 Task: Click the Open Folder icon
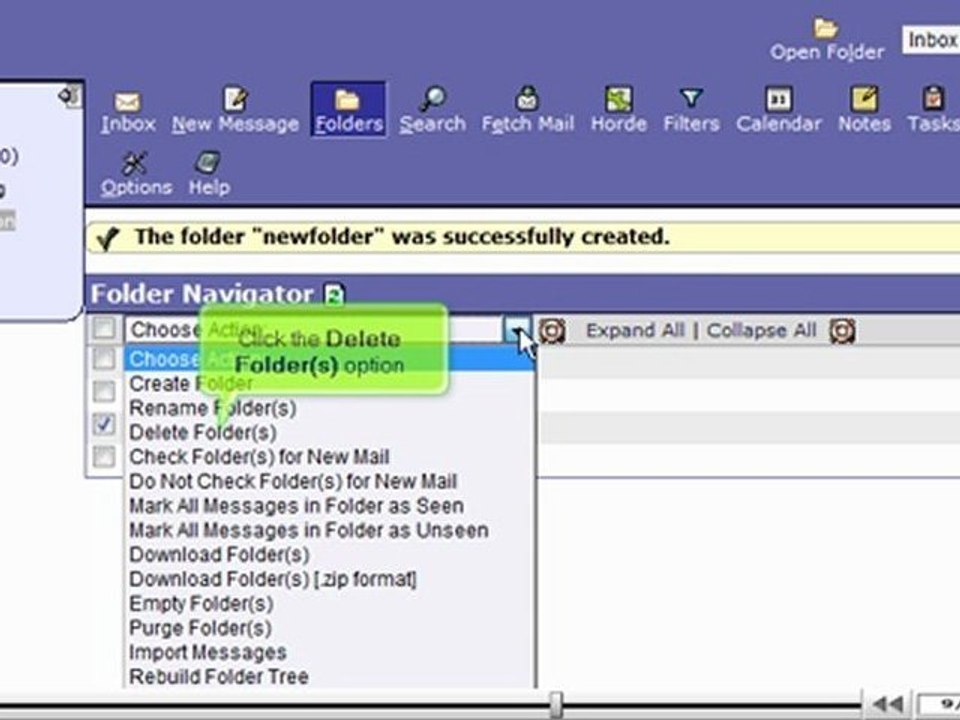coord(825,28)
